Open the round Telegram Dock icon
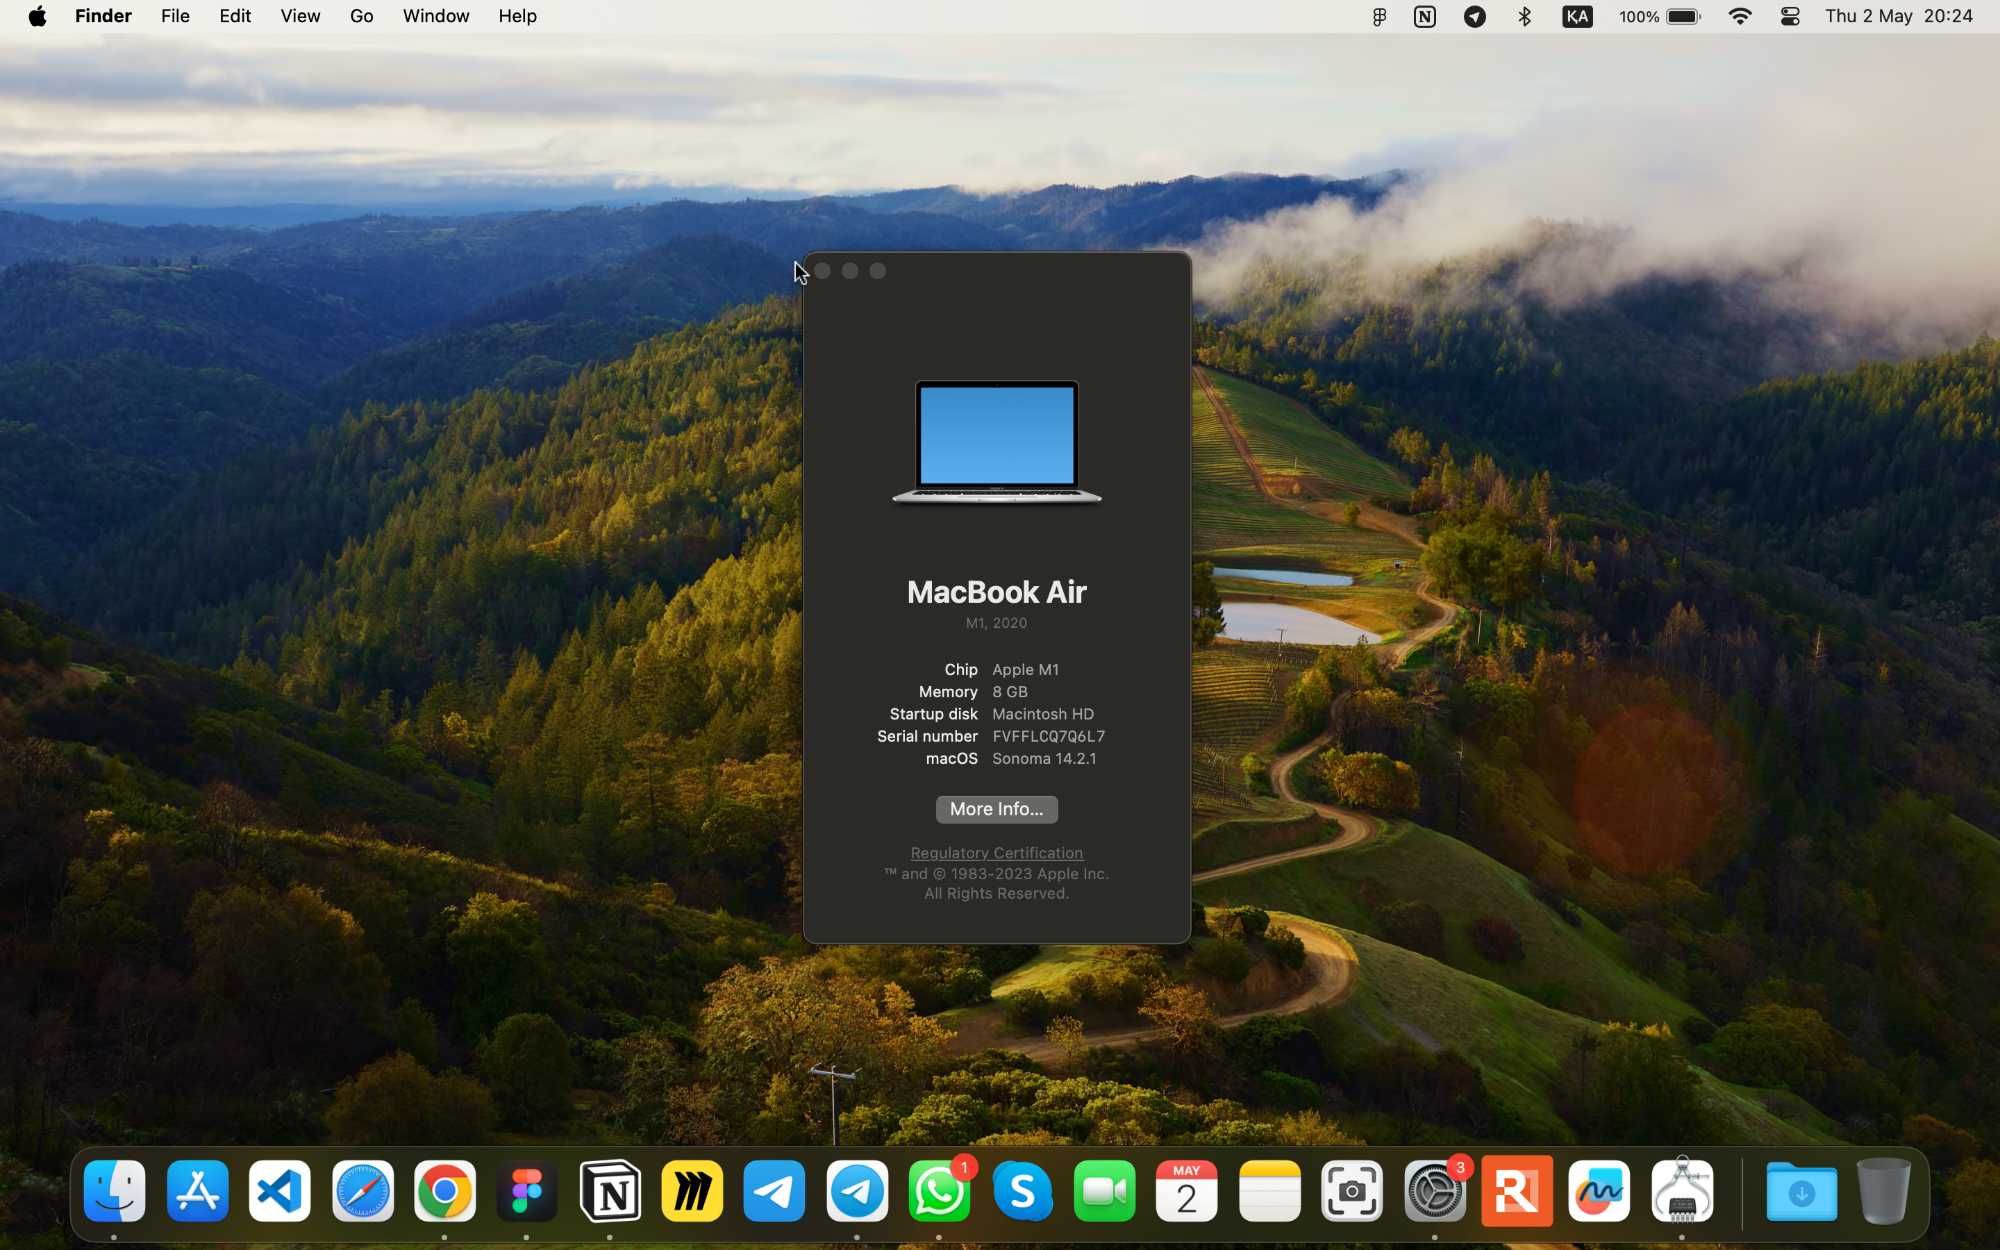Screen dimensions: 2000x1250 857,1191
